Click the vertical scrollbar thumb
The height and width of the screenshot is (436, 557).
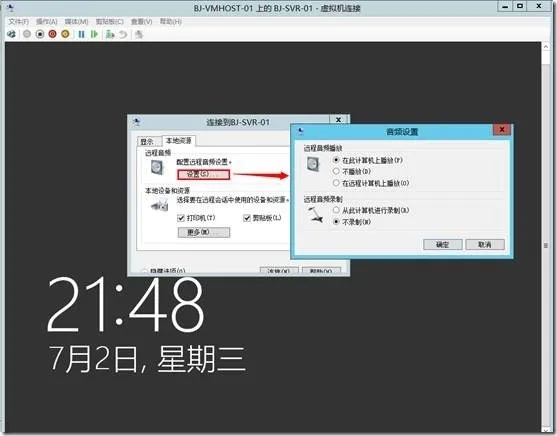click(x=546, y=246)
